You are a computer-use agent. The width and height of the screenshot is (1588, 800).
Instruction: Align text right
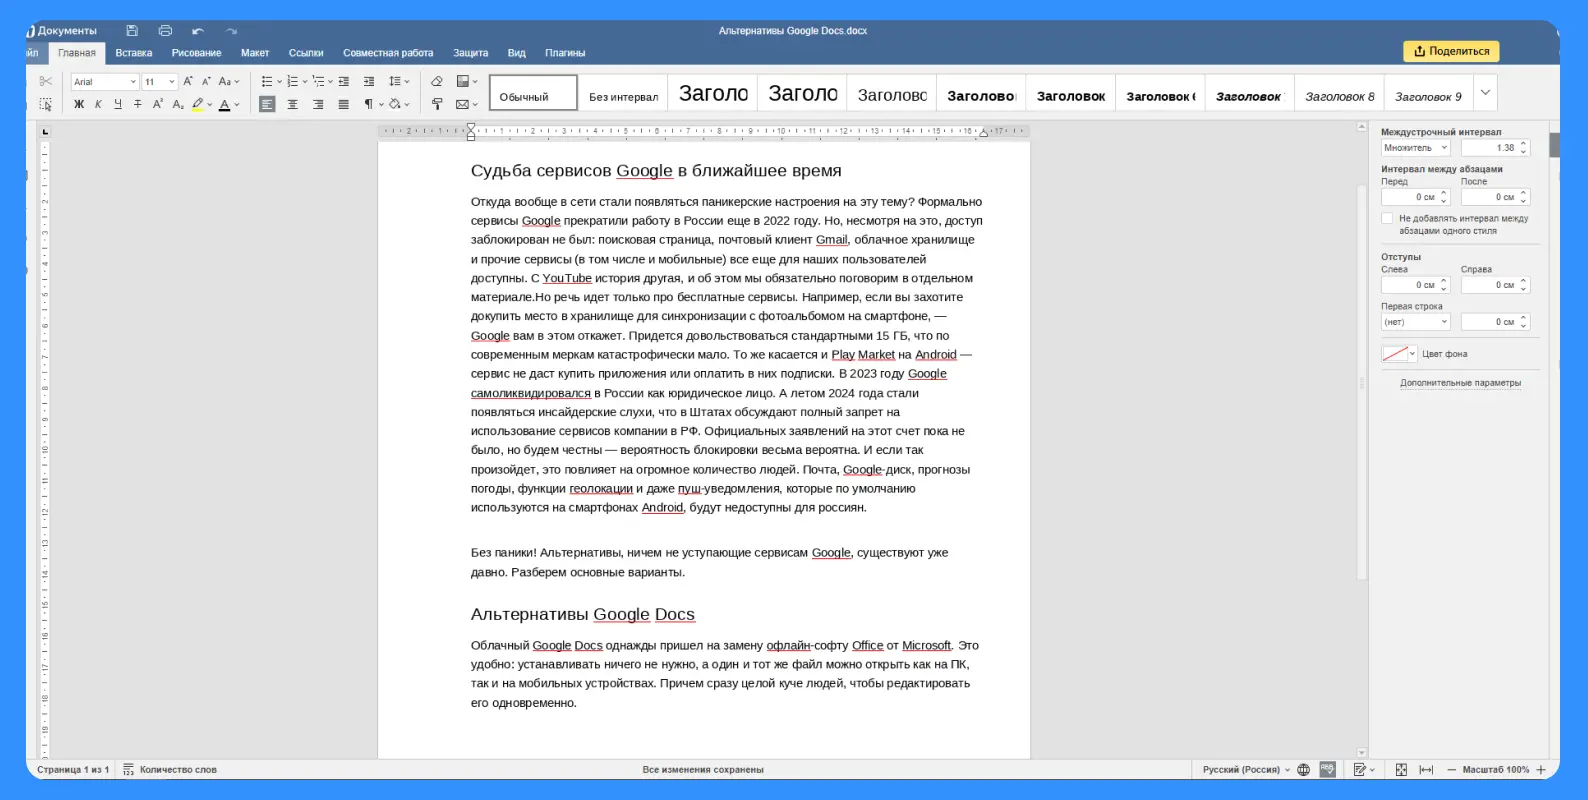[318, 104]
